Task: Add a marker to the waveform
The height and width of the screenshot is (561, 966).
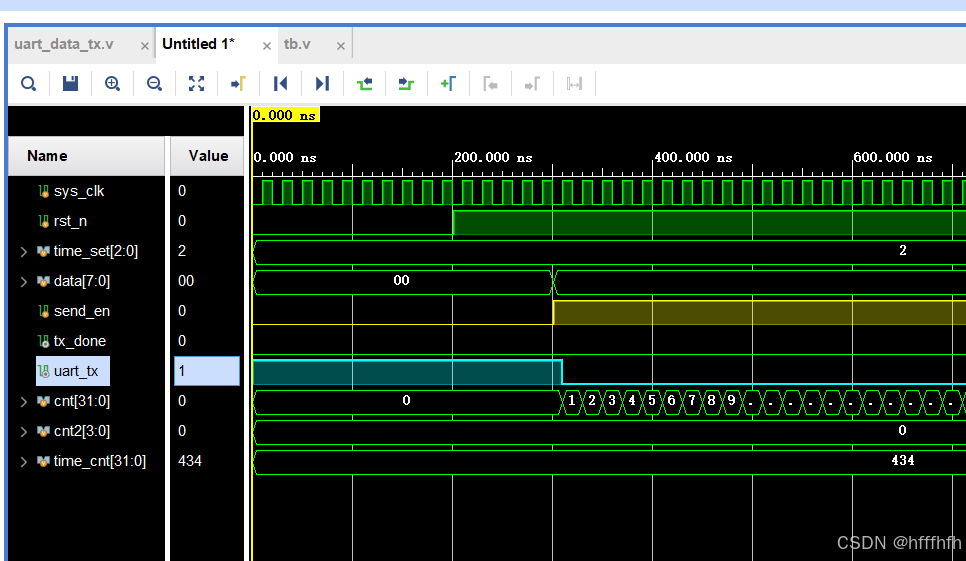Action: click(448, 84)
